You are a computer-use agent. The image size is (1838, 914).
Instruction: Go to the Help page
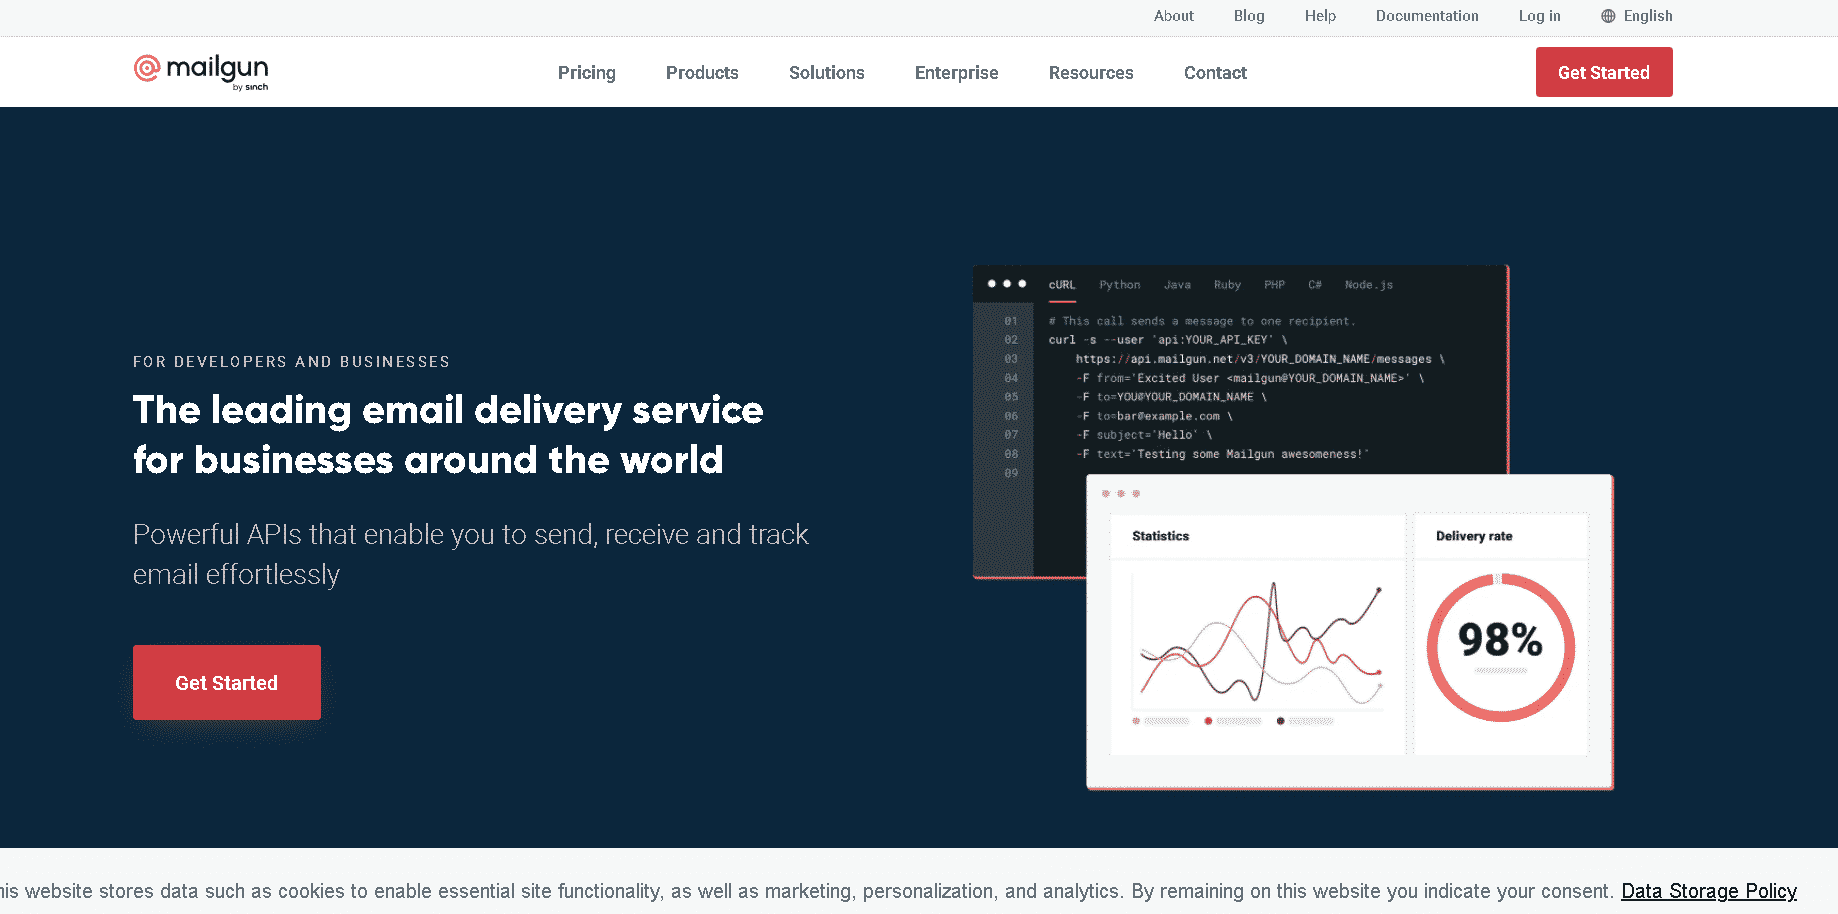tap(1320, 16)
